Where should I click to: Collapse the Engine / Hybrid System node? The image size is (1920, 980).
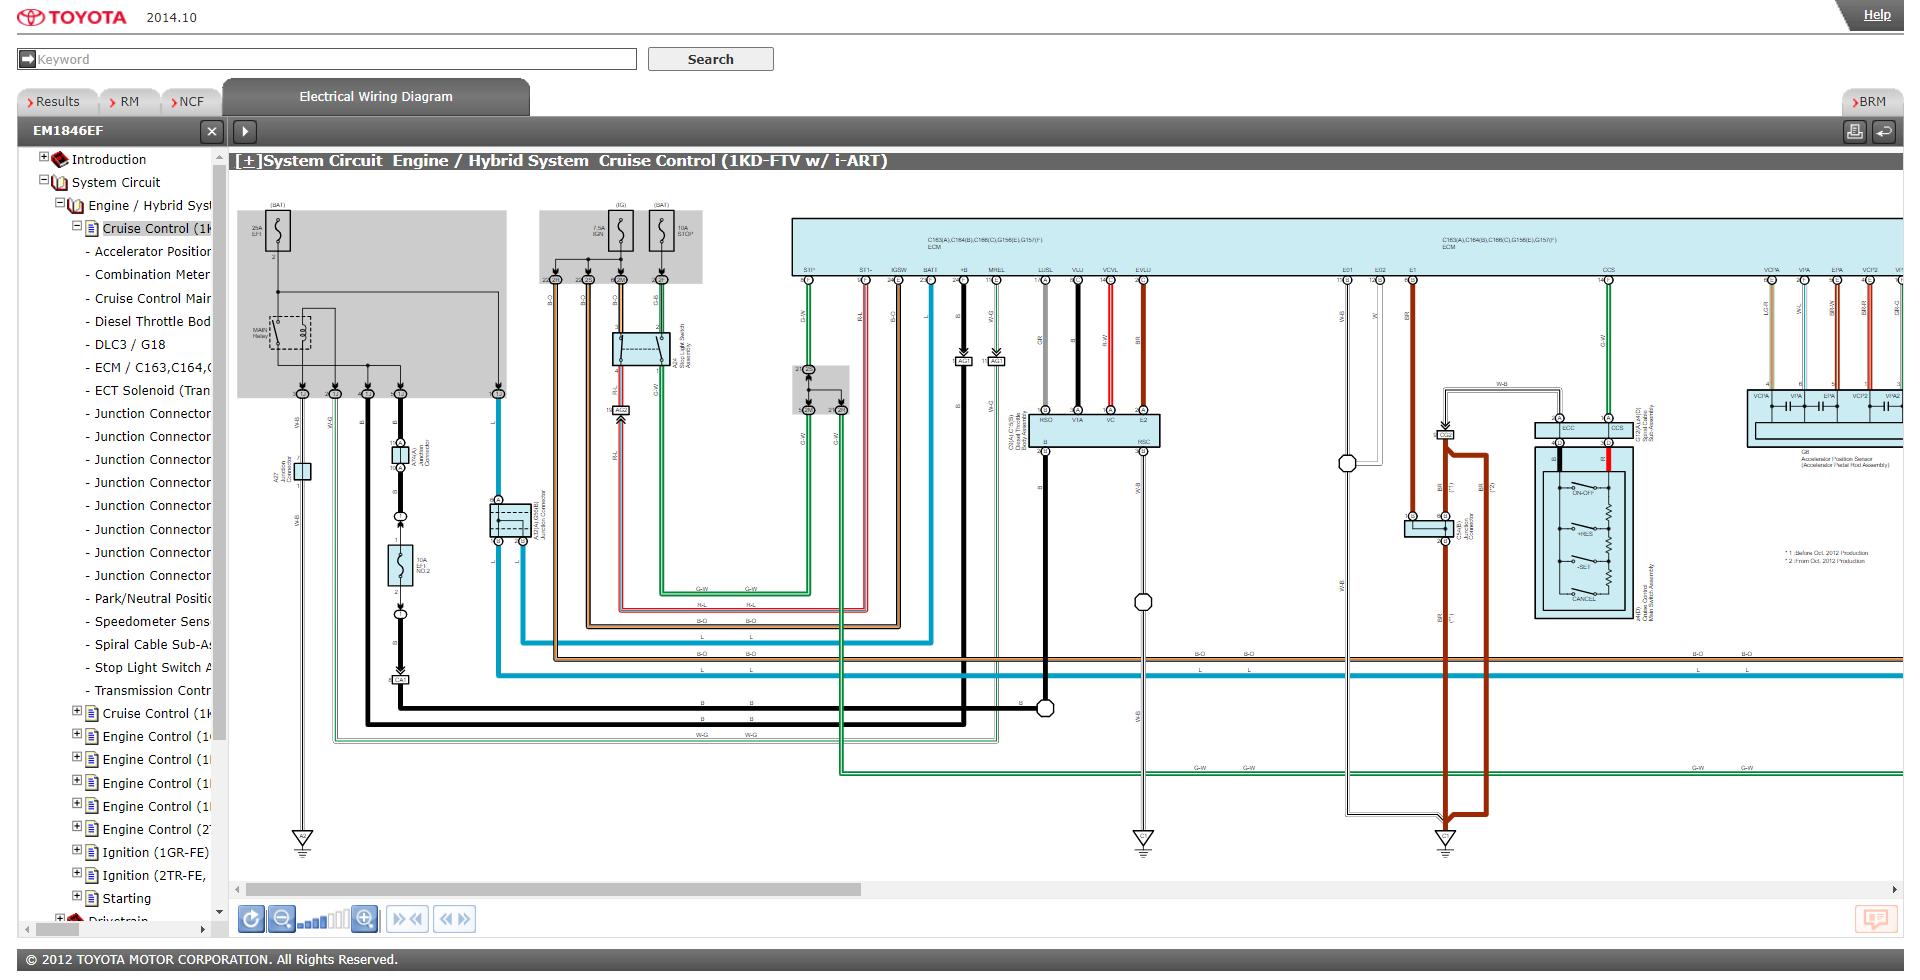tap(59, 203)
